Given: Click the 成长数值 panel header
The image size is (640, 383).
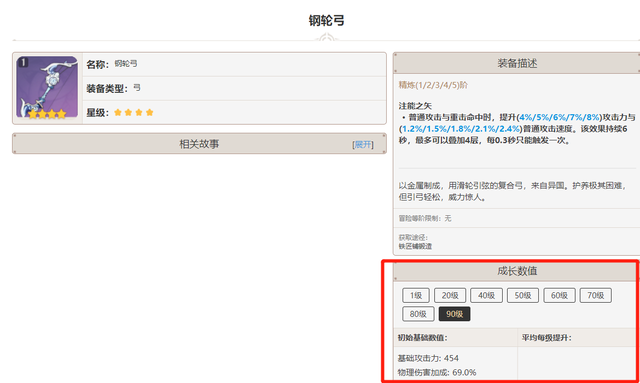Looking at the screenshot, I should pos(517,271).
